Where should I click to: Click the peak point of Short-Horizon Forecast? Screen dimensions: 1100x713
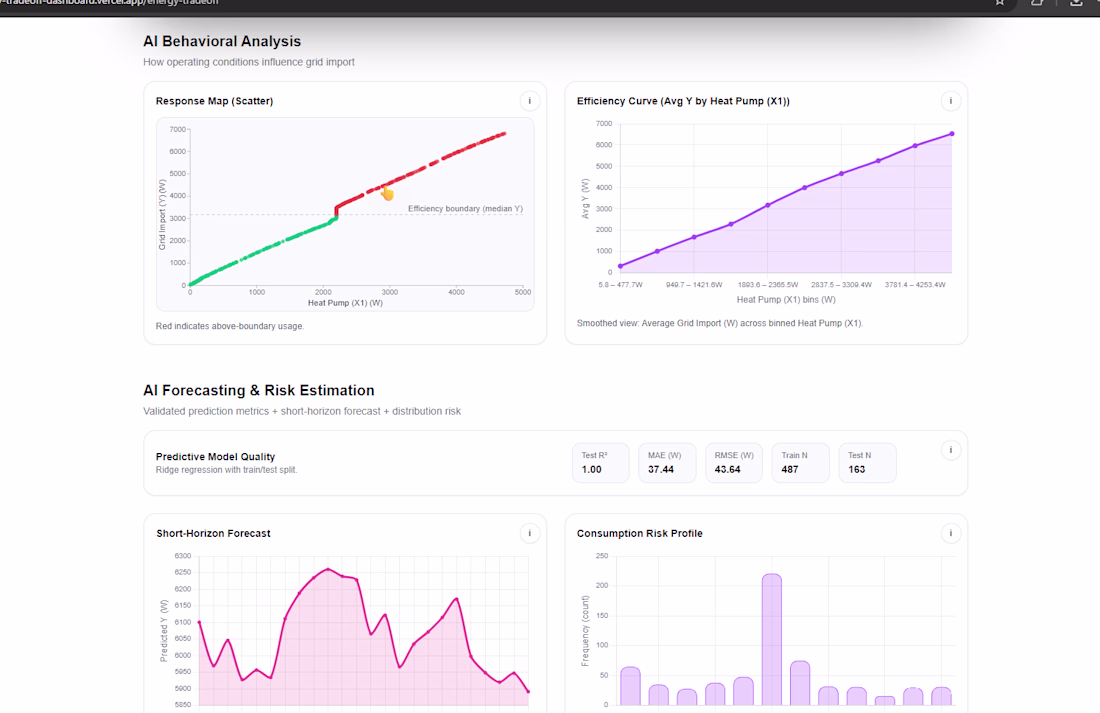tap(328, 569)
